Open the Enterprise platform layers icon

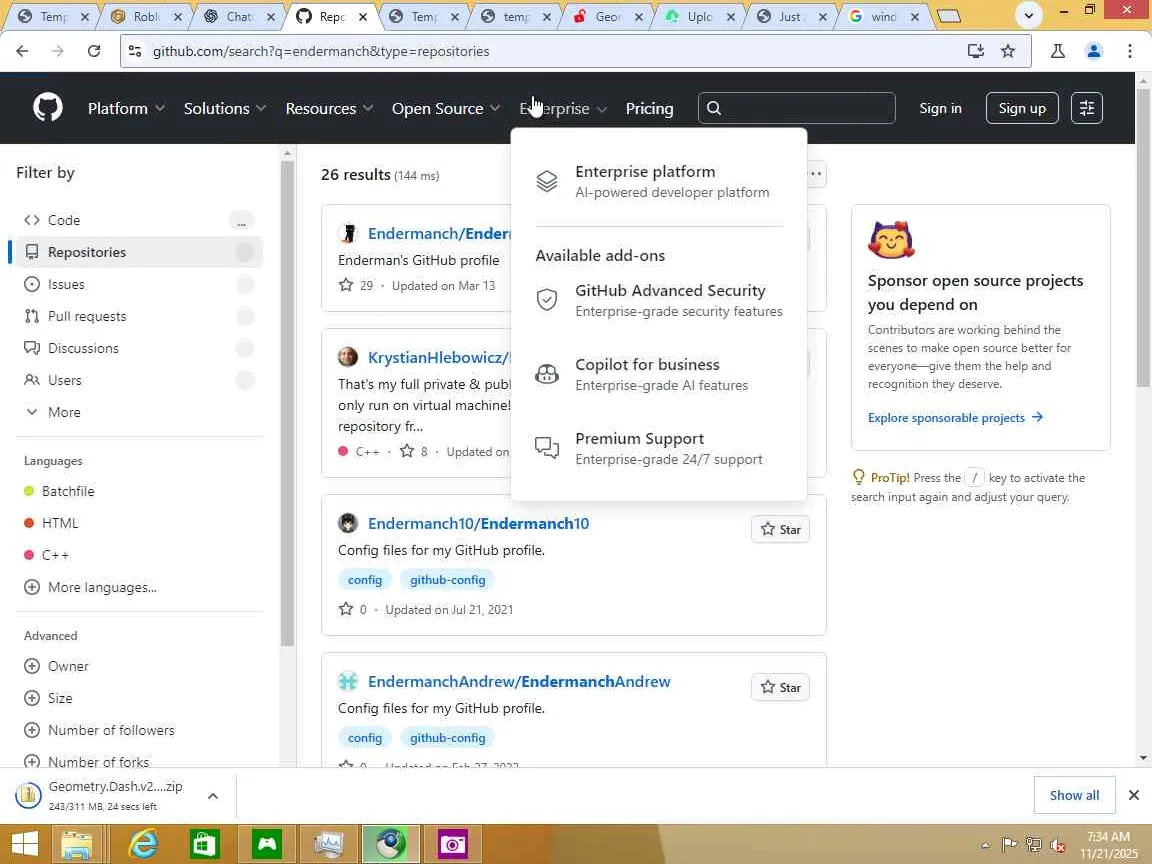tap(547, 181)
